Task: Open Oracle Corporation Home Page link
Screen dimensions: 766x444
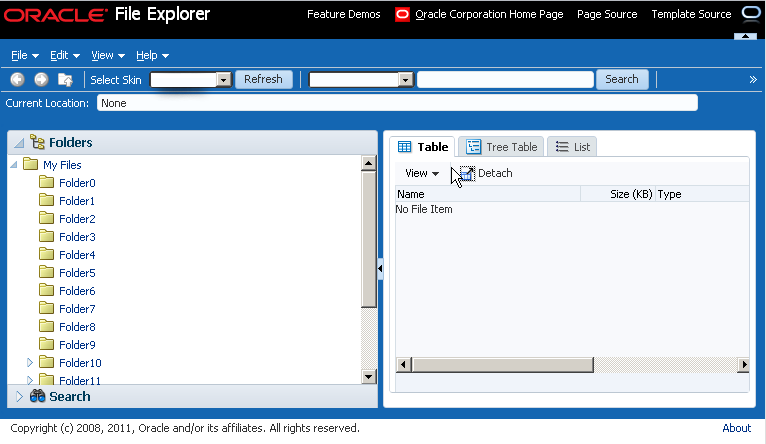Action: (x=489, y=14)
